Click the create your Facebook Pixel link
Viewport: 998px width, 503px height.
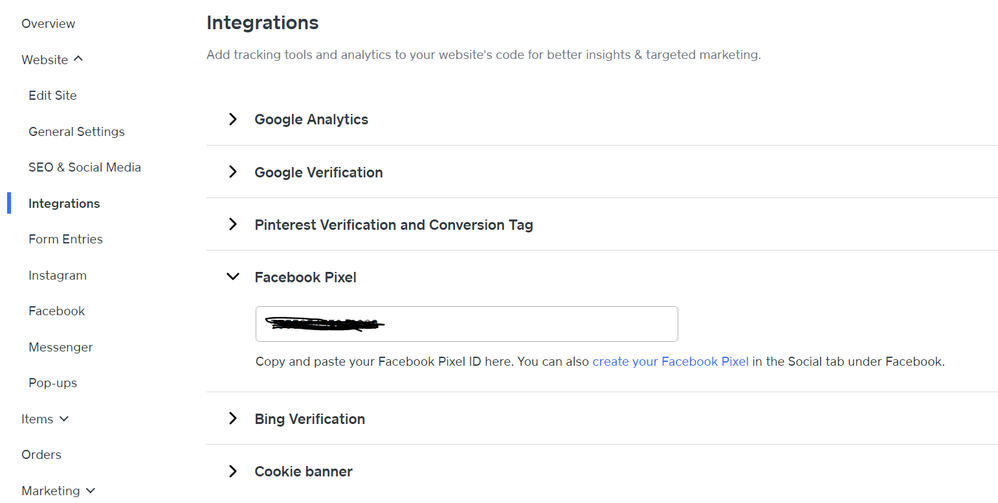click(x=670, y=362)
